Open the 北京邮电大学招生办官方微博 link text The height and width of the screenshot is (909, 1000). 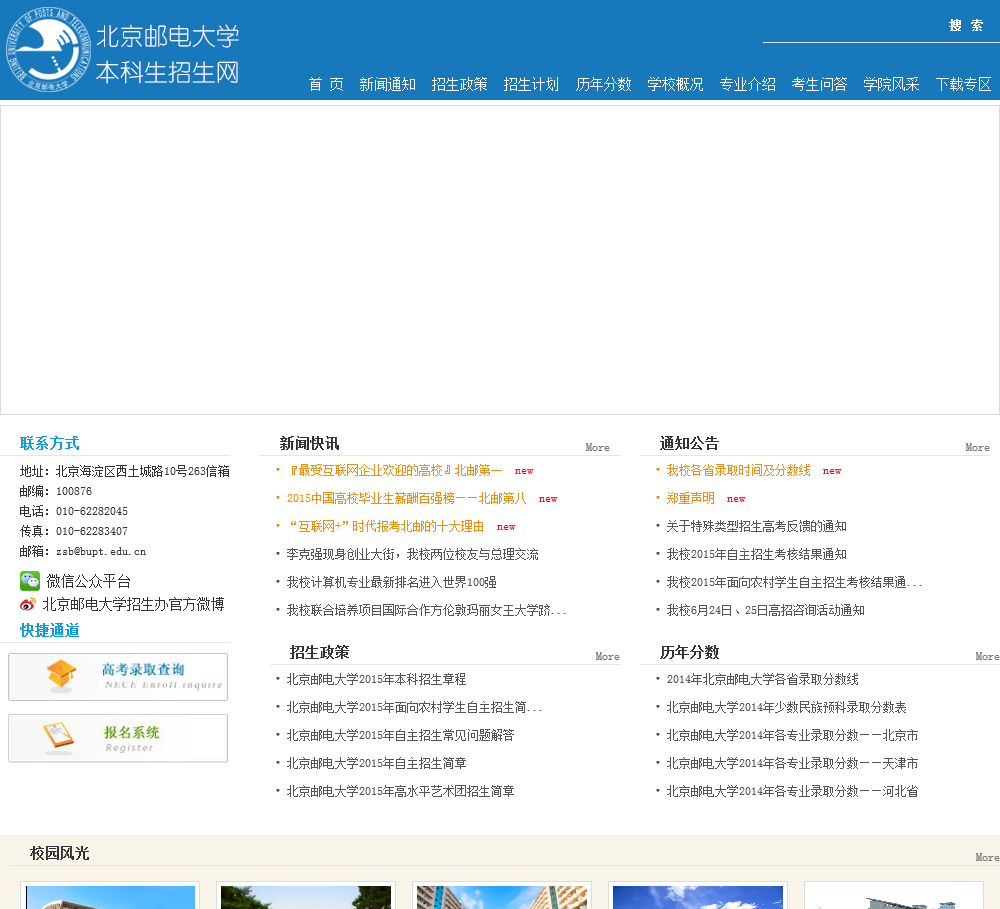tap(133, 604)
